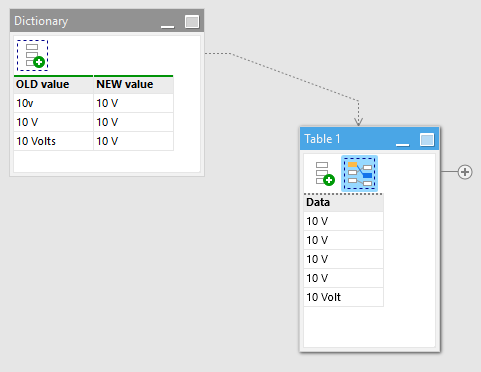Screen dimensions: 481x372
Task: Select NEW value cell in the 10 Volts row
Action: pyautogui.click(x=133, y=141)
